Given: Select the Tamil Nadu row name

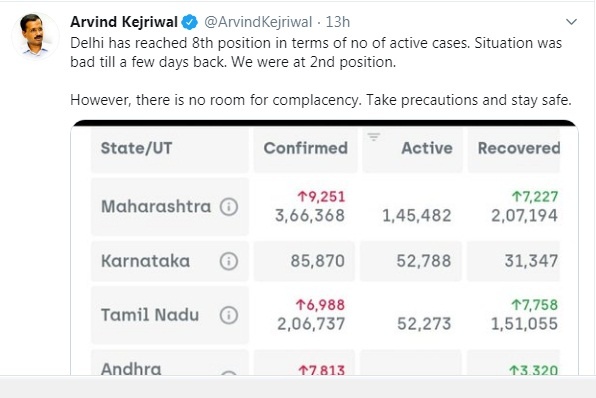Looking at the screenshot, I should tap(150, 315).
